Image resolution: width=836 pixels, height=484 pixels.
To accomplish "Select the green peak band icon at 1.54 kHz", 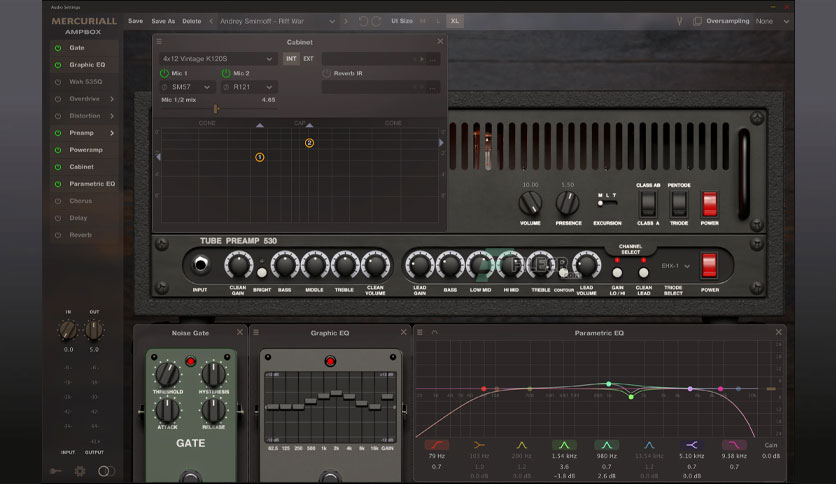I will click(564, 445).
